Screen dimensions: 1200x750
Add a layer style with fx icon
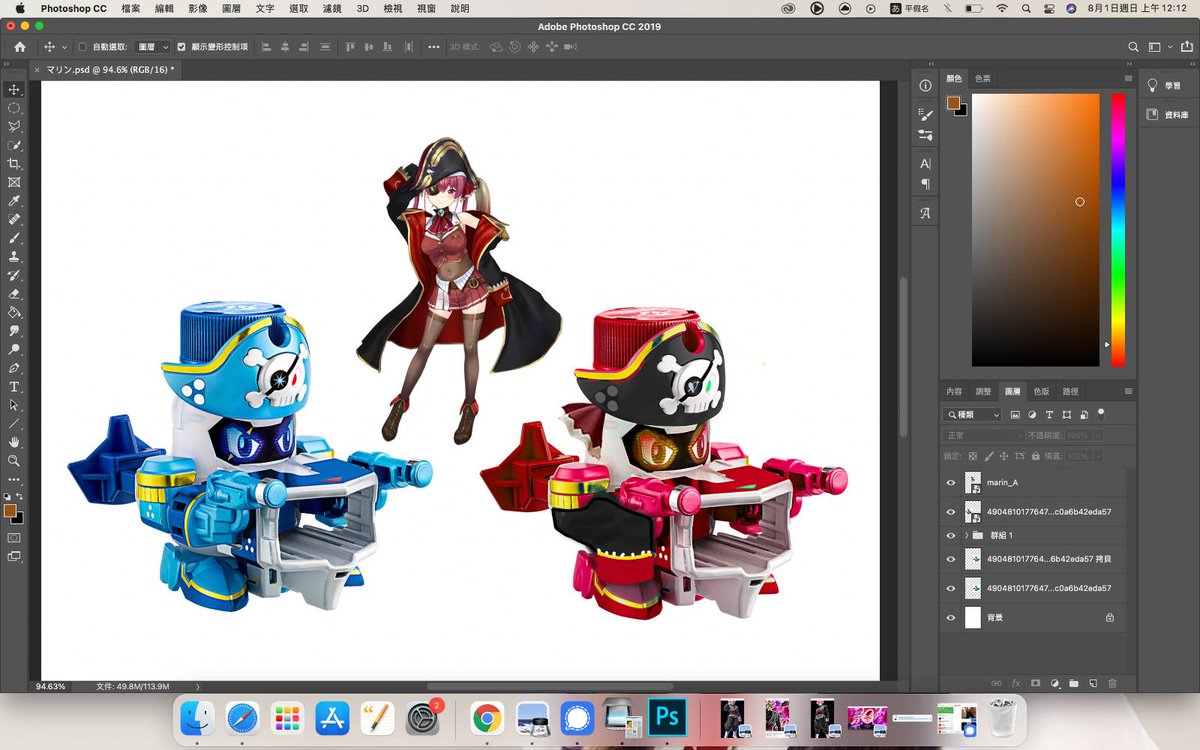pyautogui.click(x=1015, y=683)
